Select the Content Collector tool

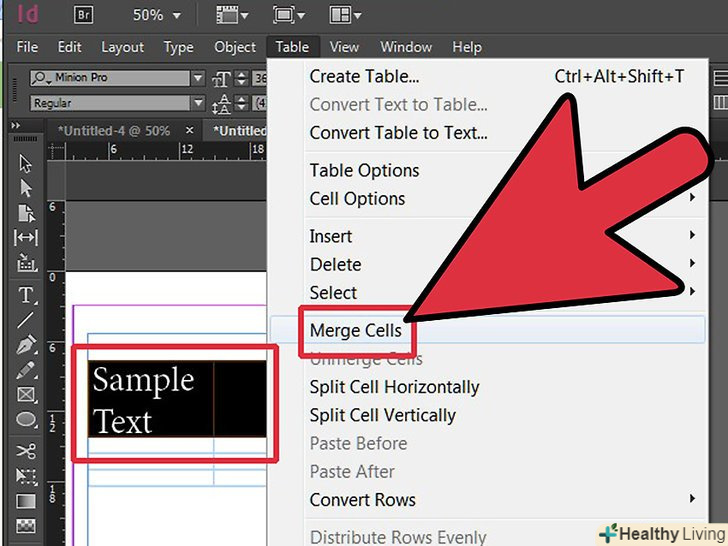26,262
